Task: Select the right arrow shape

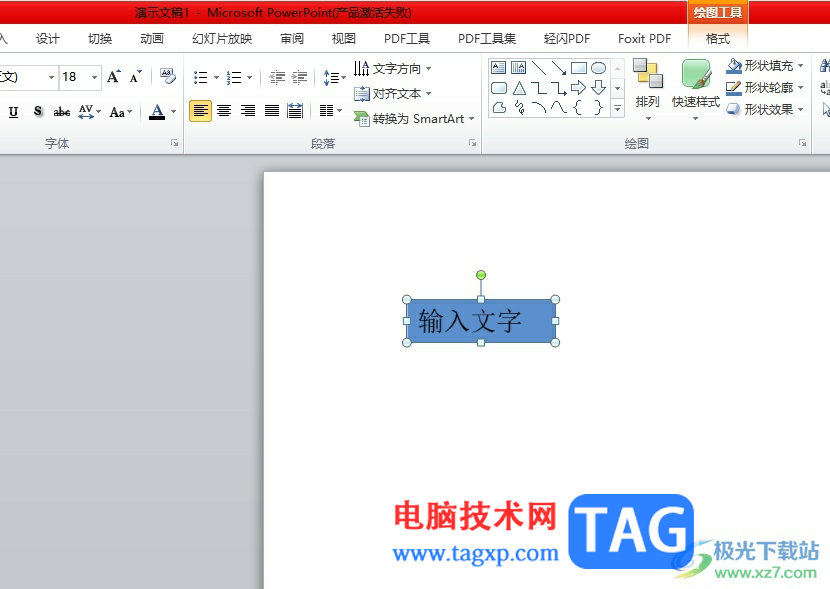Action: click(x=578, y=87)
